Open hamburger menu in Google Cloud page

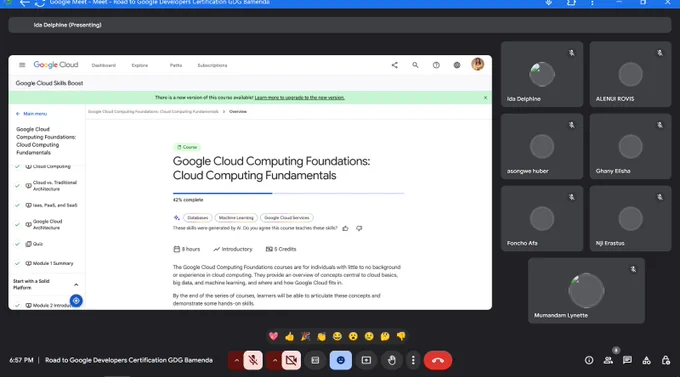[22, 65]
